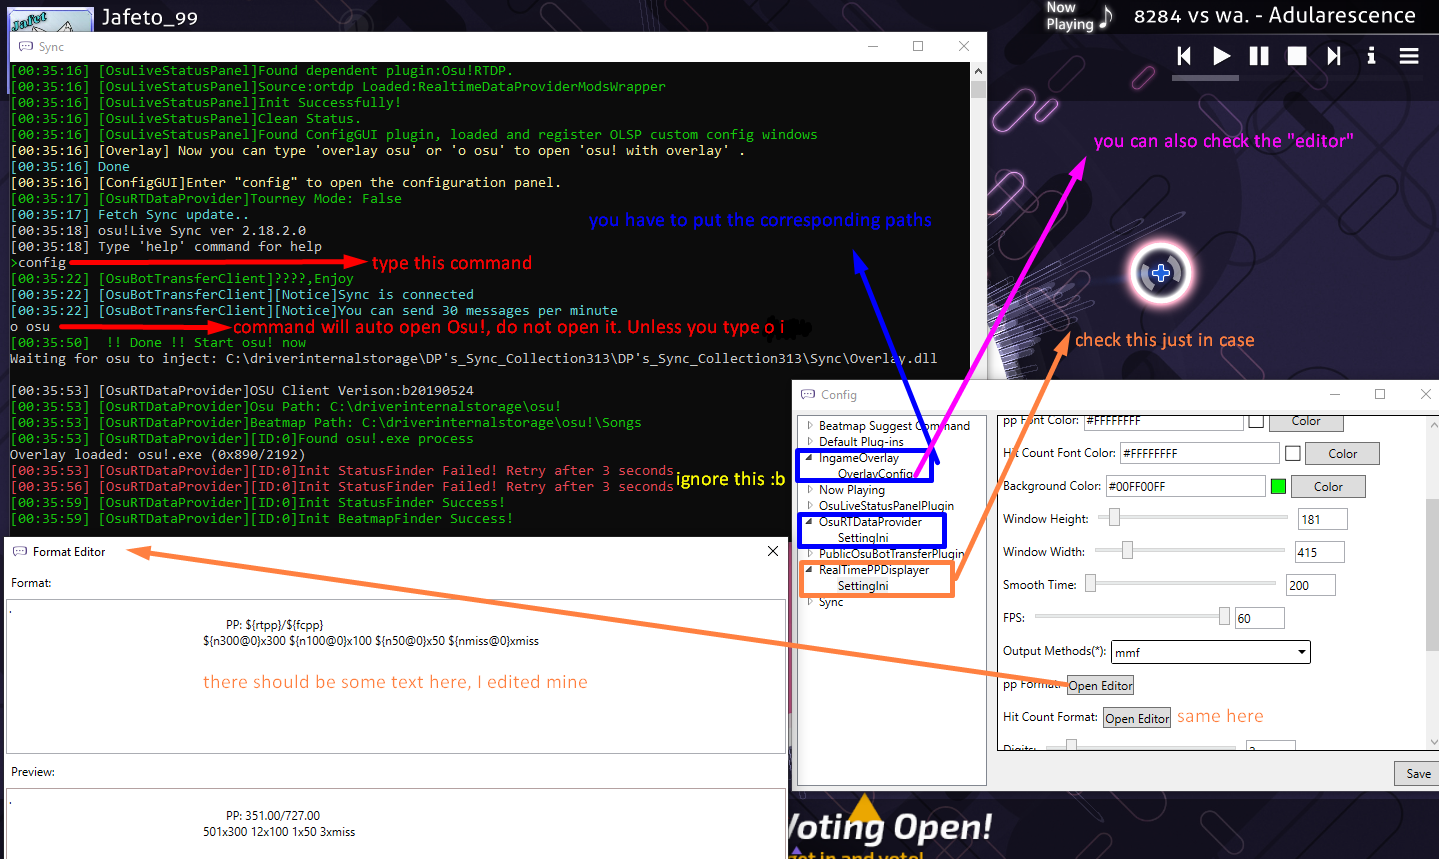Skip to previous track in osu! player
1439x859 pixels.
point(1184,56)
